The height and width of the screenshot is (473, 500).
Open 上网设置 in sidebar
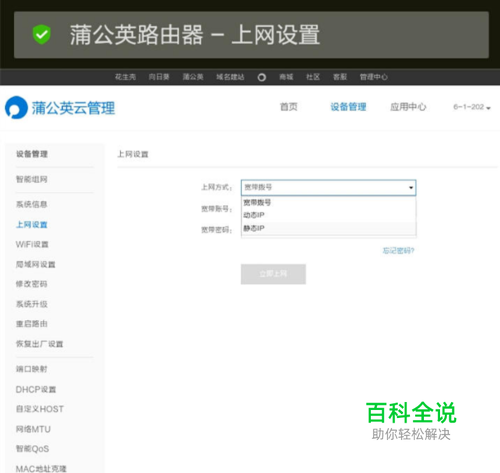(32, 225)
